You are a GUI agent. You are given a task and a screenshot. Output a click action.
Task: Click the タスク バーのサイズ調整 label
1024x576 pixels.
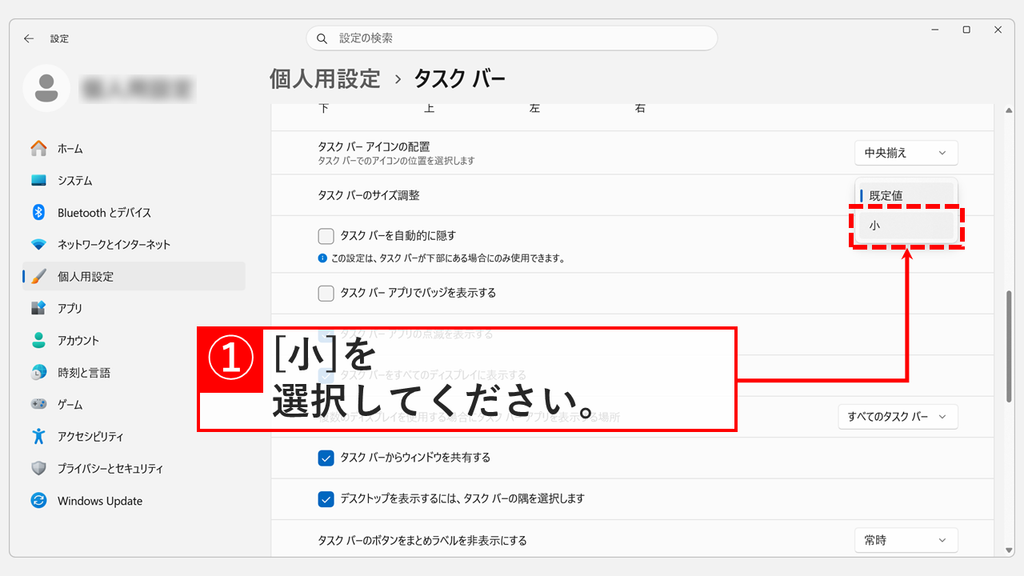pos(368,195)
